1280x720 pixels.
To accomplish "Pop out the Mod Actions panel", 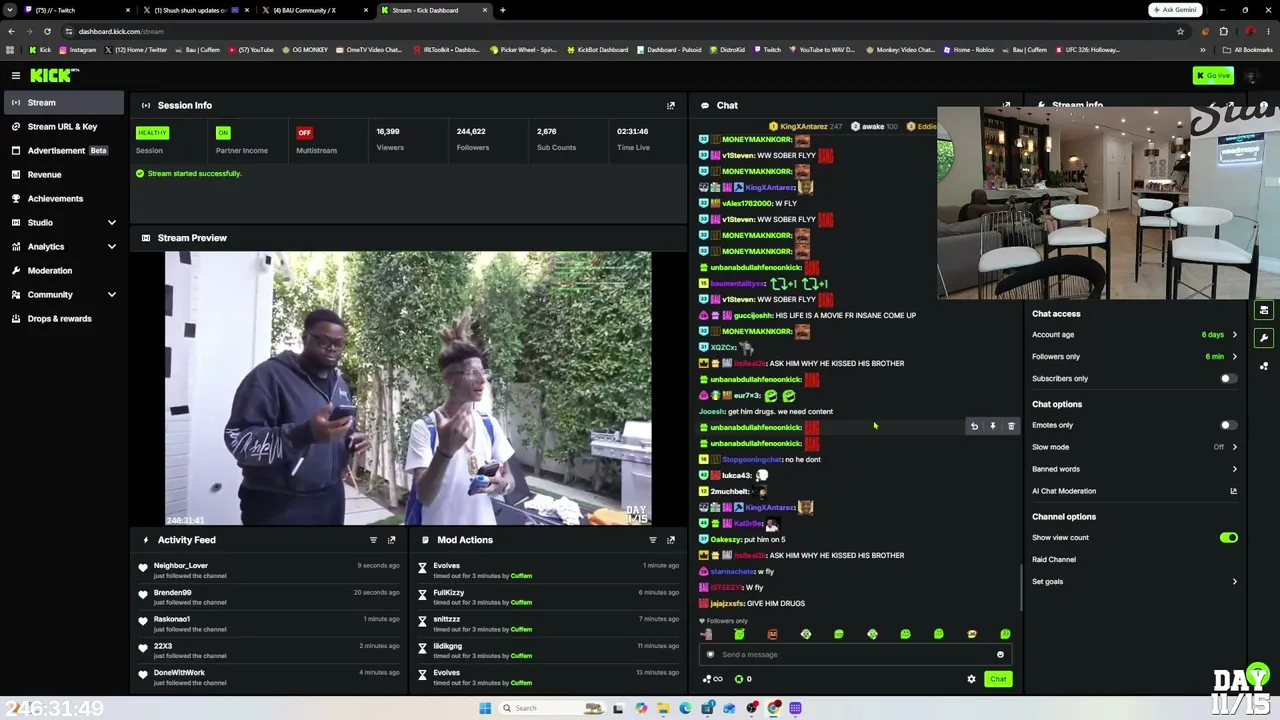I will coord(671,540).
